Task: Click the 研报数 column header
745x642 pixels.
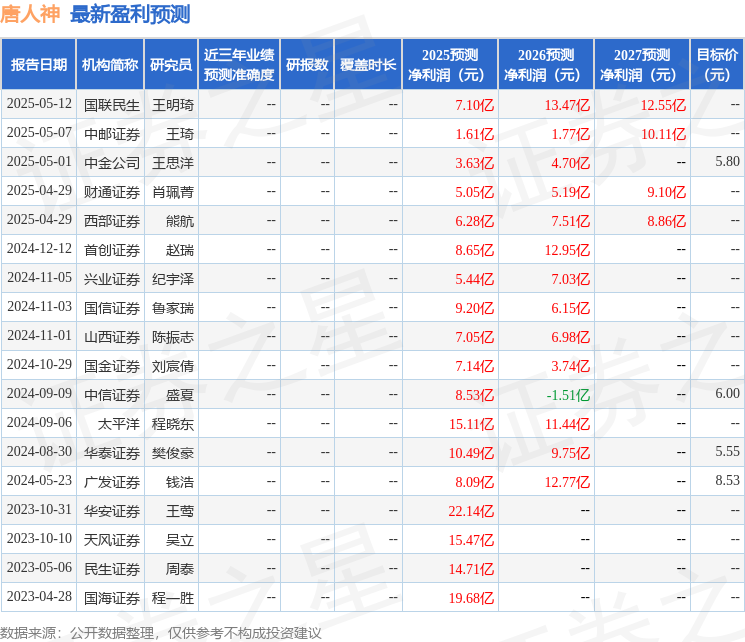Action: pos(307,64)
